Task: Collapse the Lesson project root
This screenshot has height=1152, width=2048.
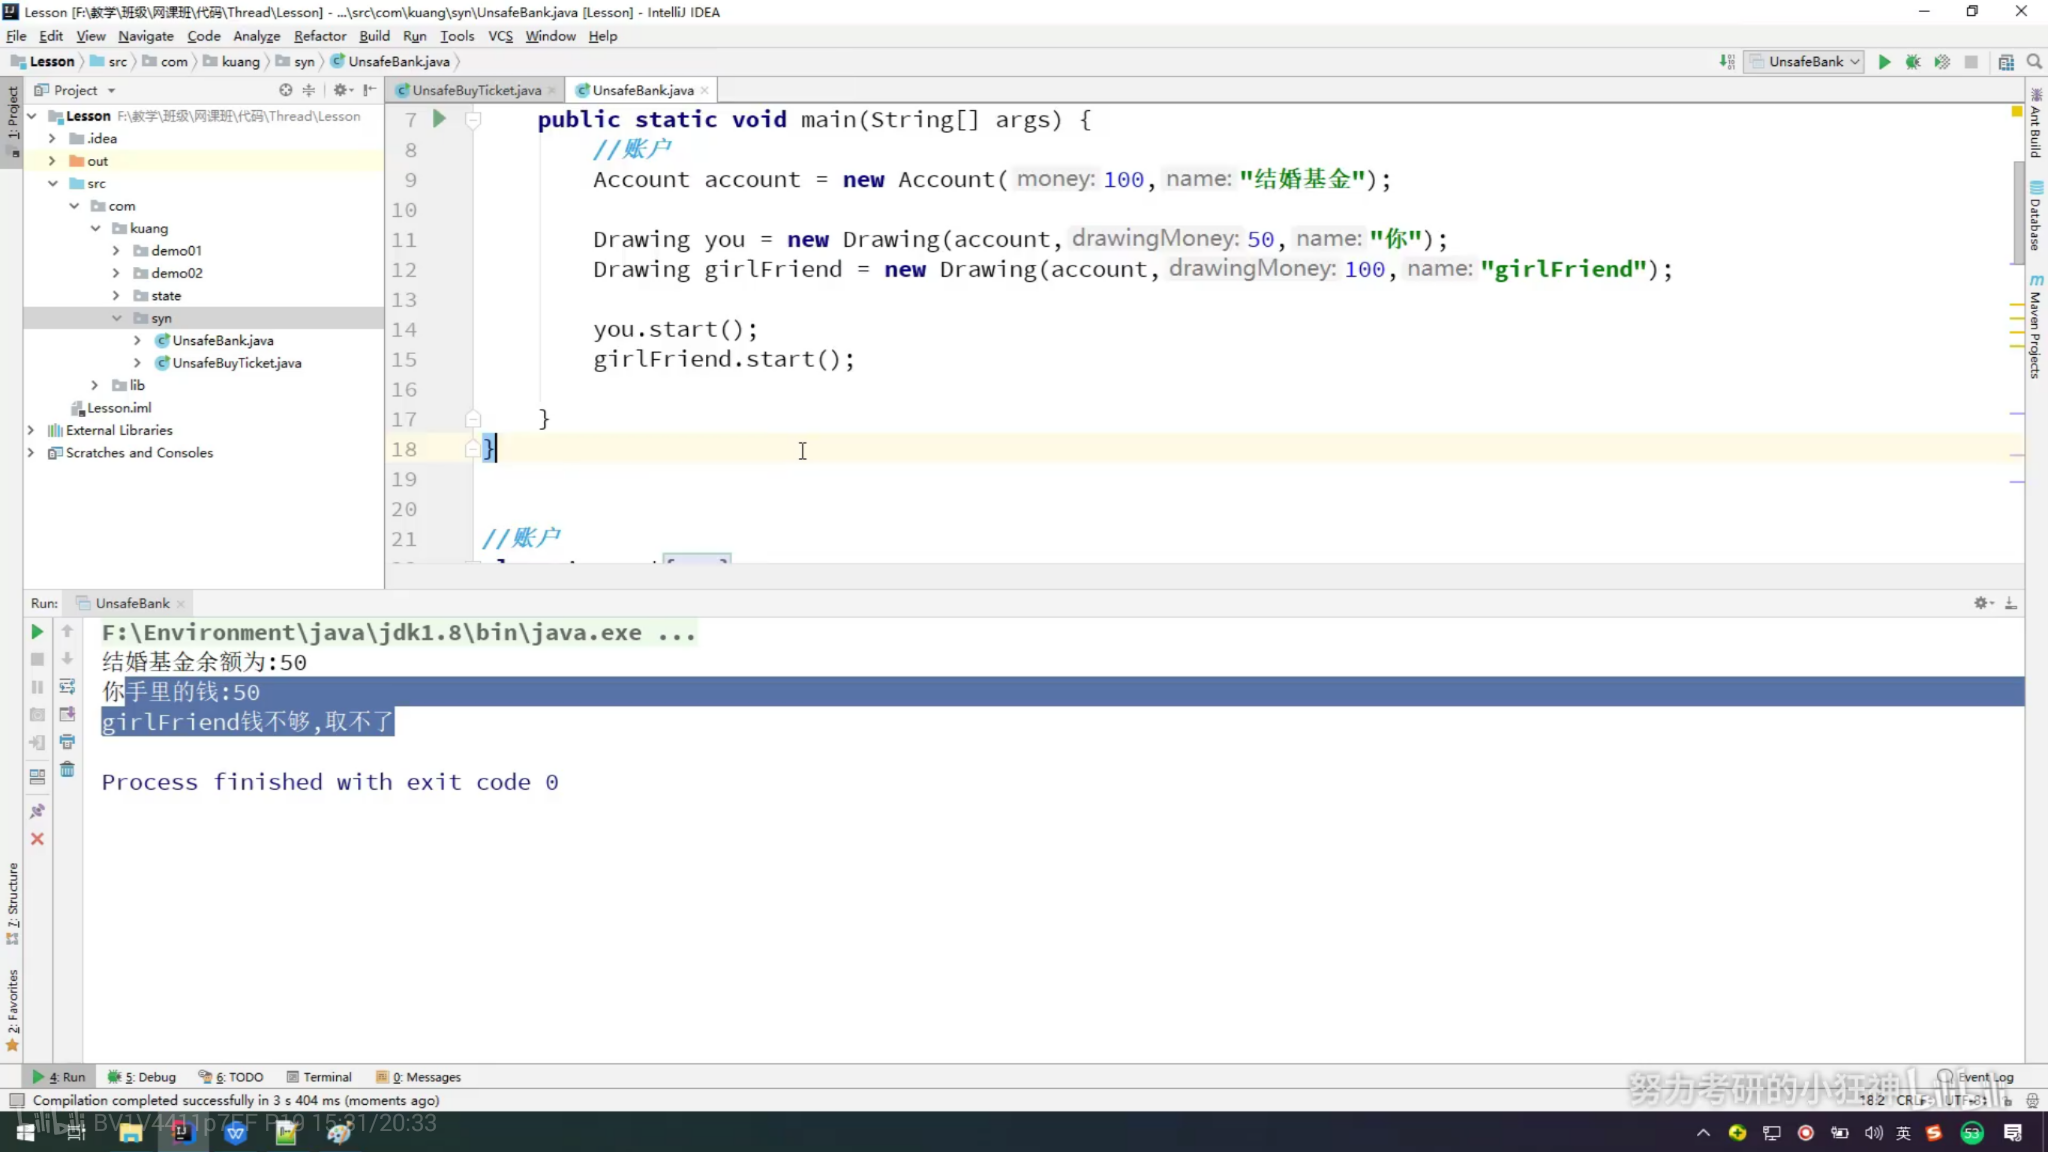Action: 32,116
